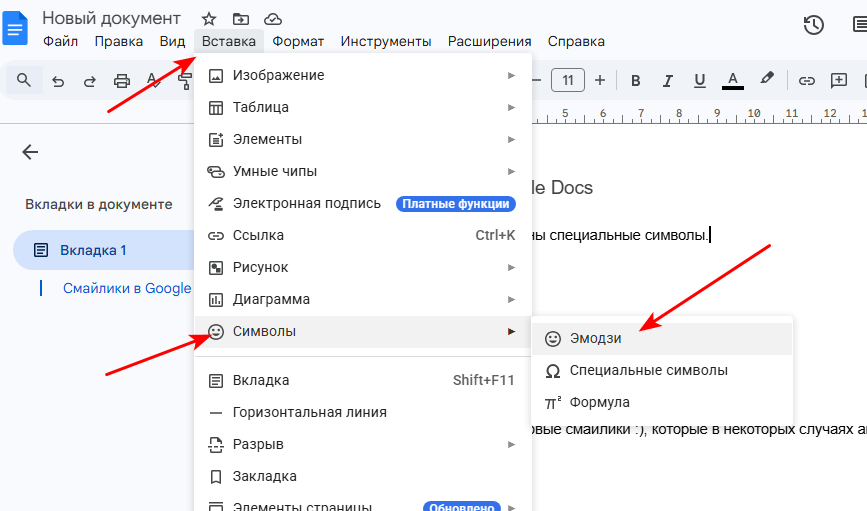The height and width of the screenshot is (511, 867).
Task: Open the highlight color marker tool
Action: 766,79
